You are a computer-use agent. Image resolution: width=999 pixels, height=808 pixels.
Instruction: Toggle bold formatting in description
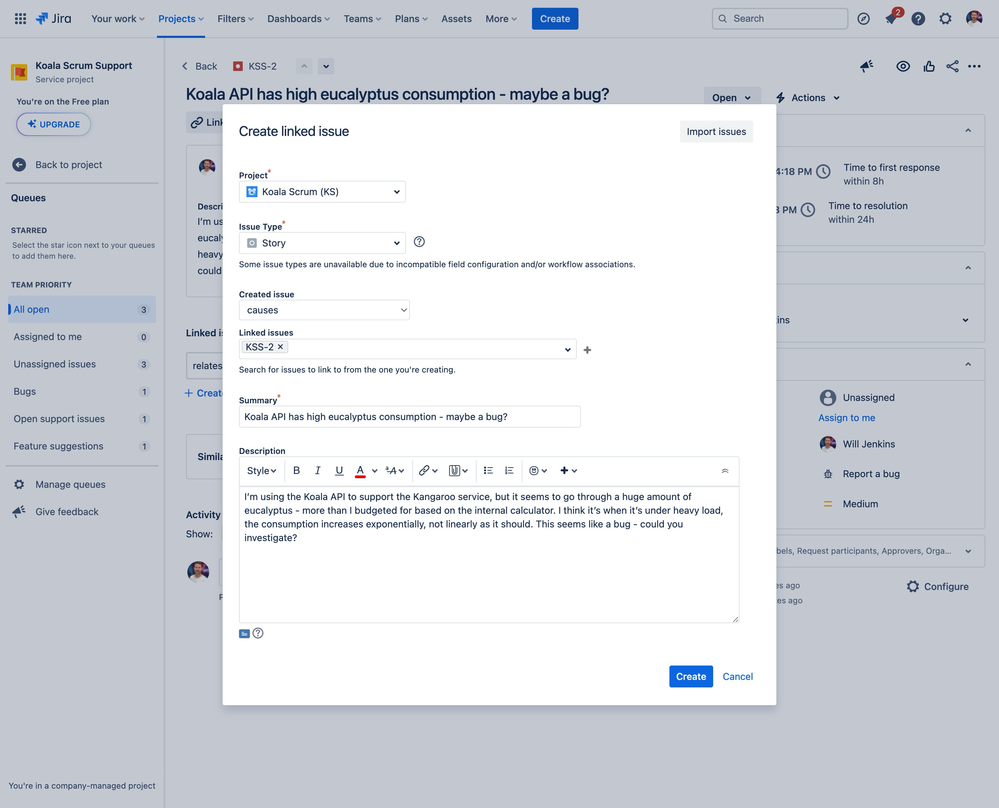pos(296,470)
